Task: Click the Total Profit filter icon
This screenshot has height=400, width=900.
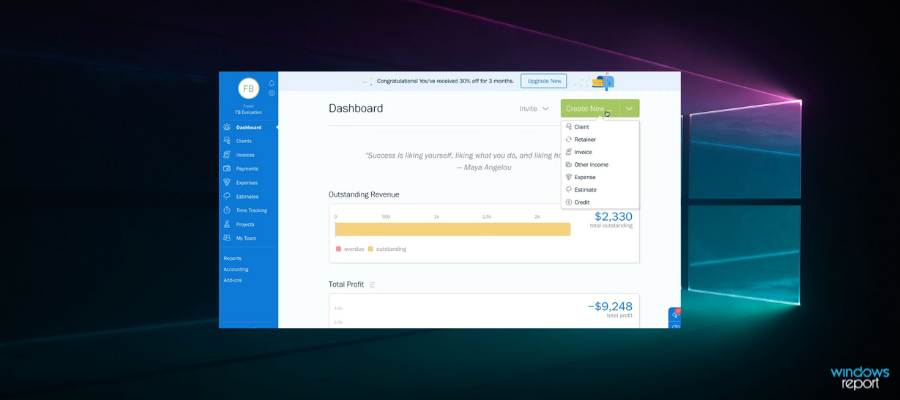Action: click(373, 285)
